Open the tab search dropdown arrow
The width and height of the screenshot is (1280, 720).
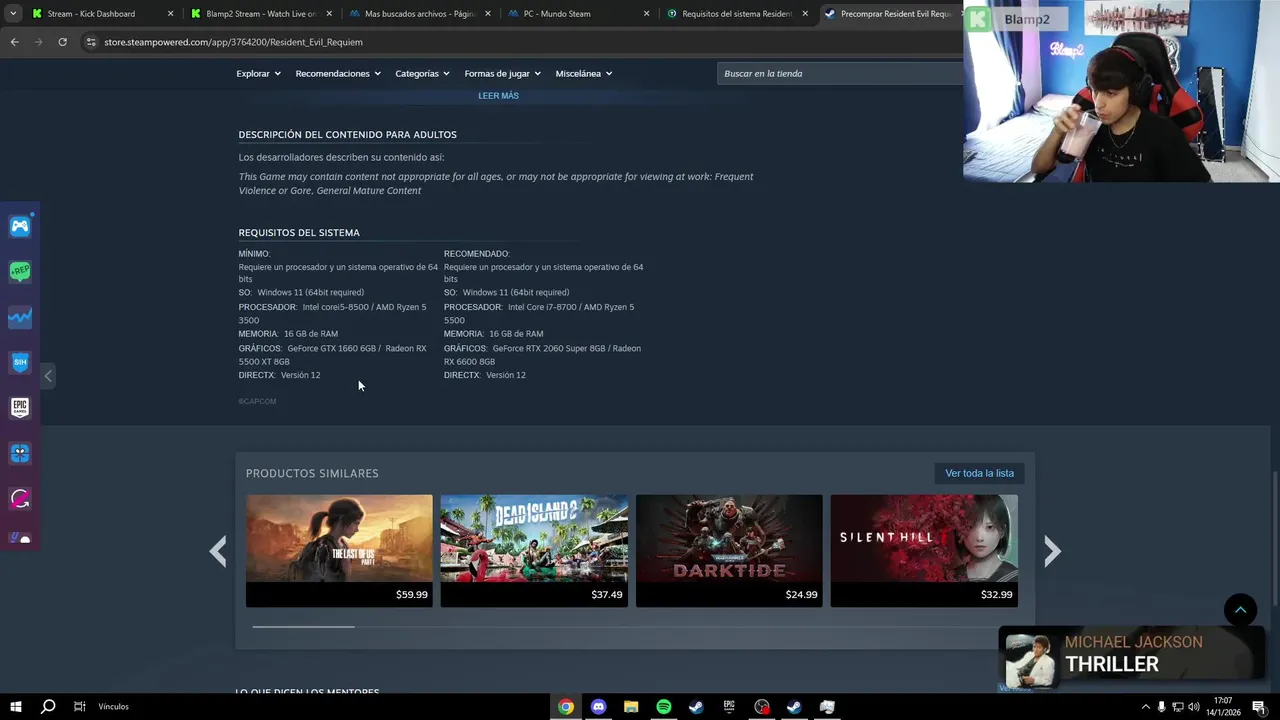point(13,14)
